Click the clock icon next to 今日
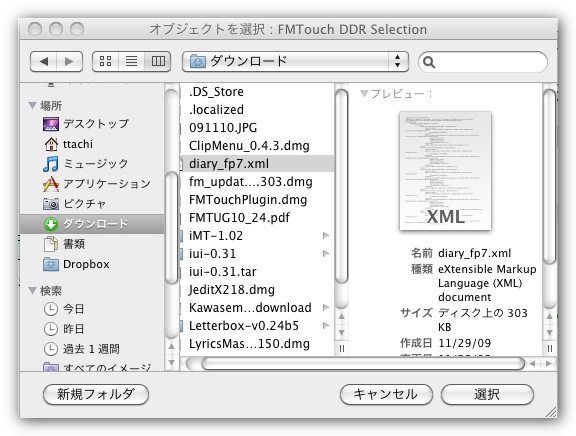The width and height of the screenshot is (576, 436). 51,309
